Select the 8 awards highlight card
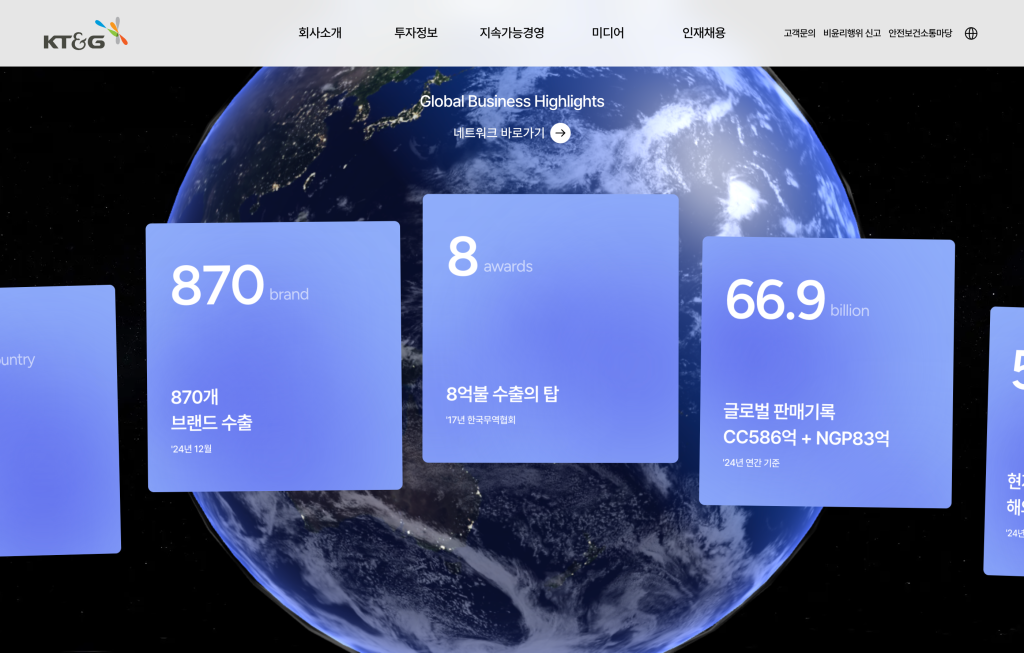1024x653 pixels. pyautogui.click(x=550, y=328)
